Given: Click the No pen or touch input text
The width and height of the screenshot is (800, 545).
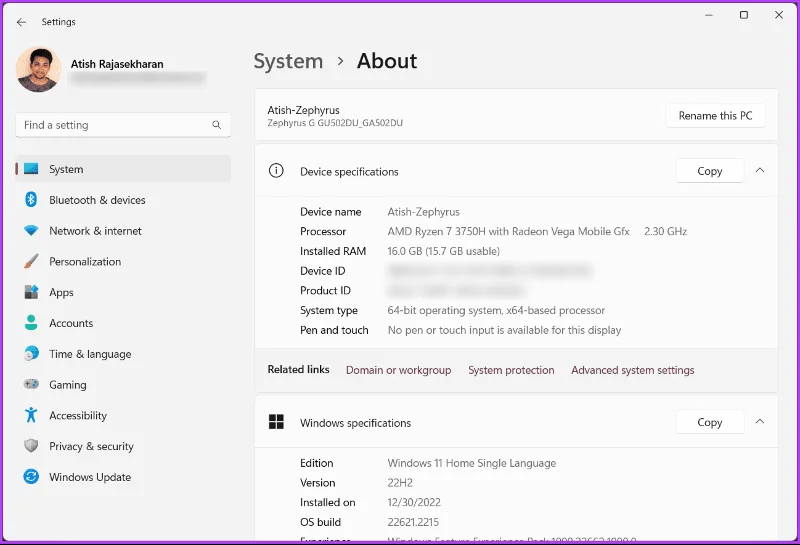Looking at the screenshot, I should [504, 330].
